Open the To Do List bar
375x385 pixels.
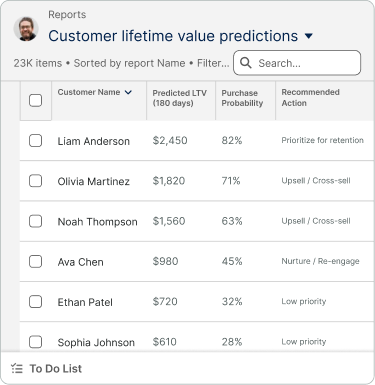pos(187,368)
